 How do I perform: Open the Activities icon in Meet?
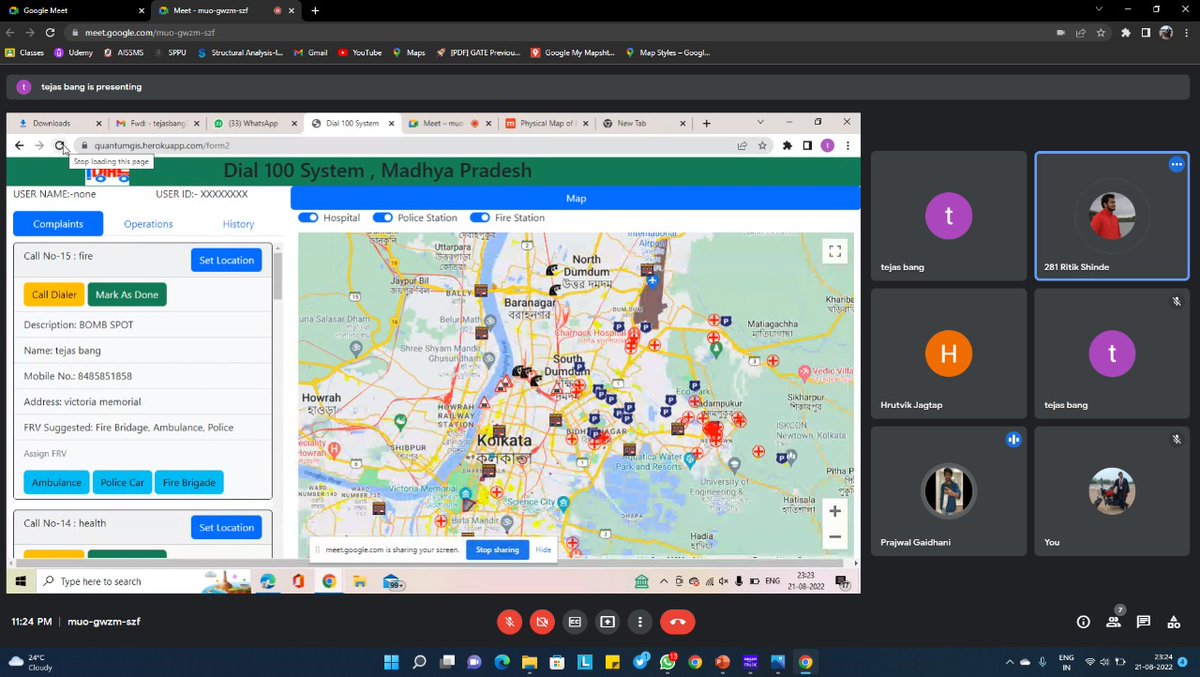pos(1174,621)
